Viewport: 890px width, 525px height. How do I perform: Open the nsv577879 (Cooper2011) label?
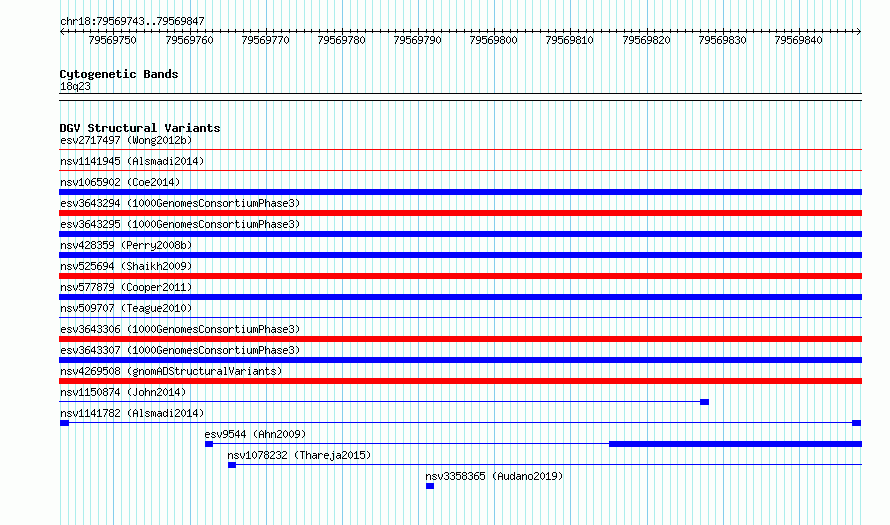(x=126, y=287)
